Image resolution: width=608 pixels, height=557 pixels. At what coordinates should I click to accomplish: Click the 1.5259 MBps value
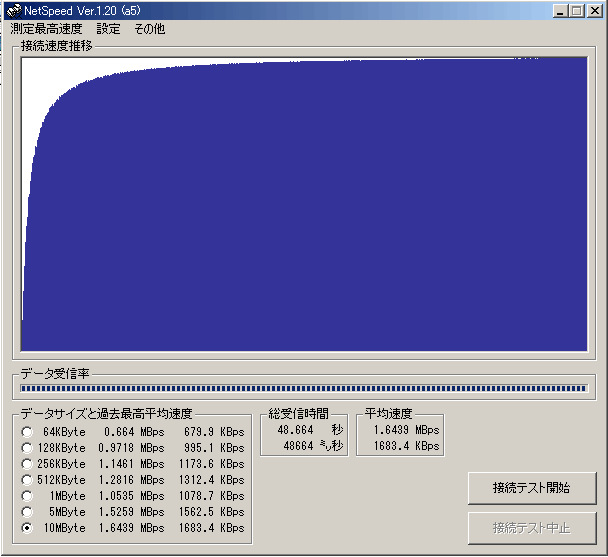131,512
